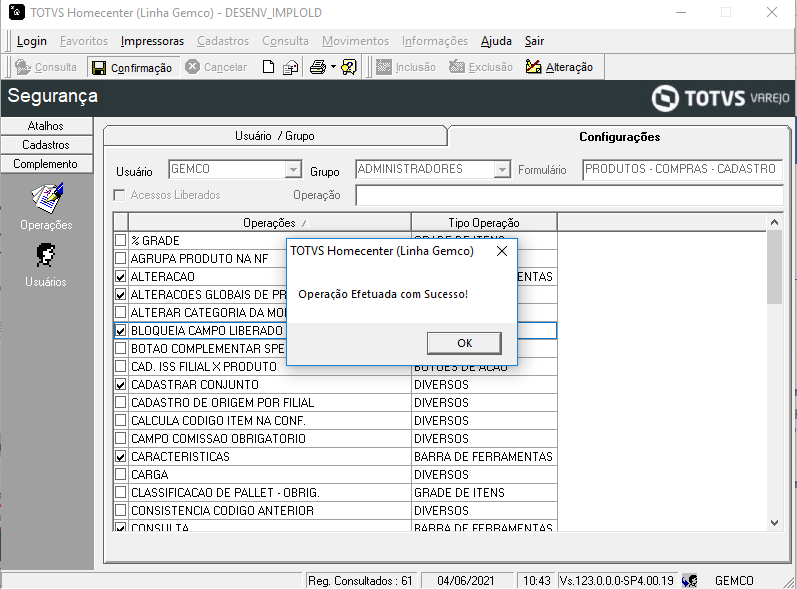Click the Vs.123.0.0.0-SP4.00.19 version text
The height and width of the screenshot is (589, 797).
tap(616, 580)
